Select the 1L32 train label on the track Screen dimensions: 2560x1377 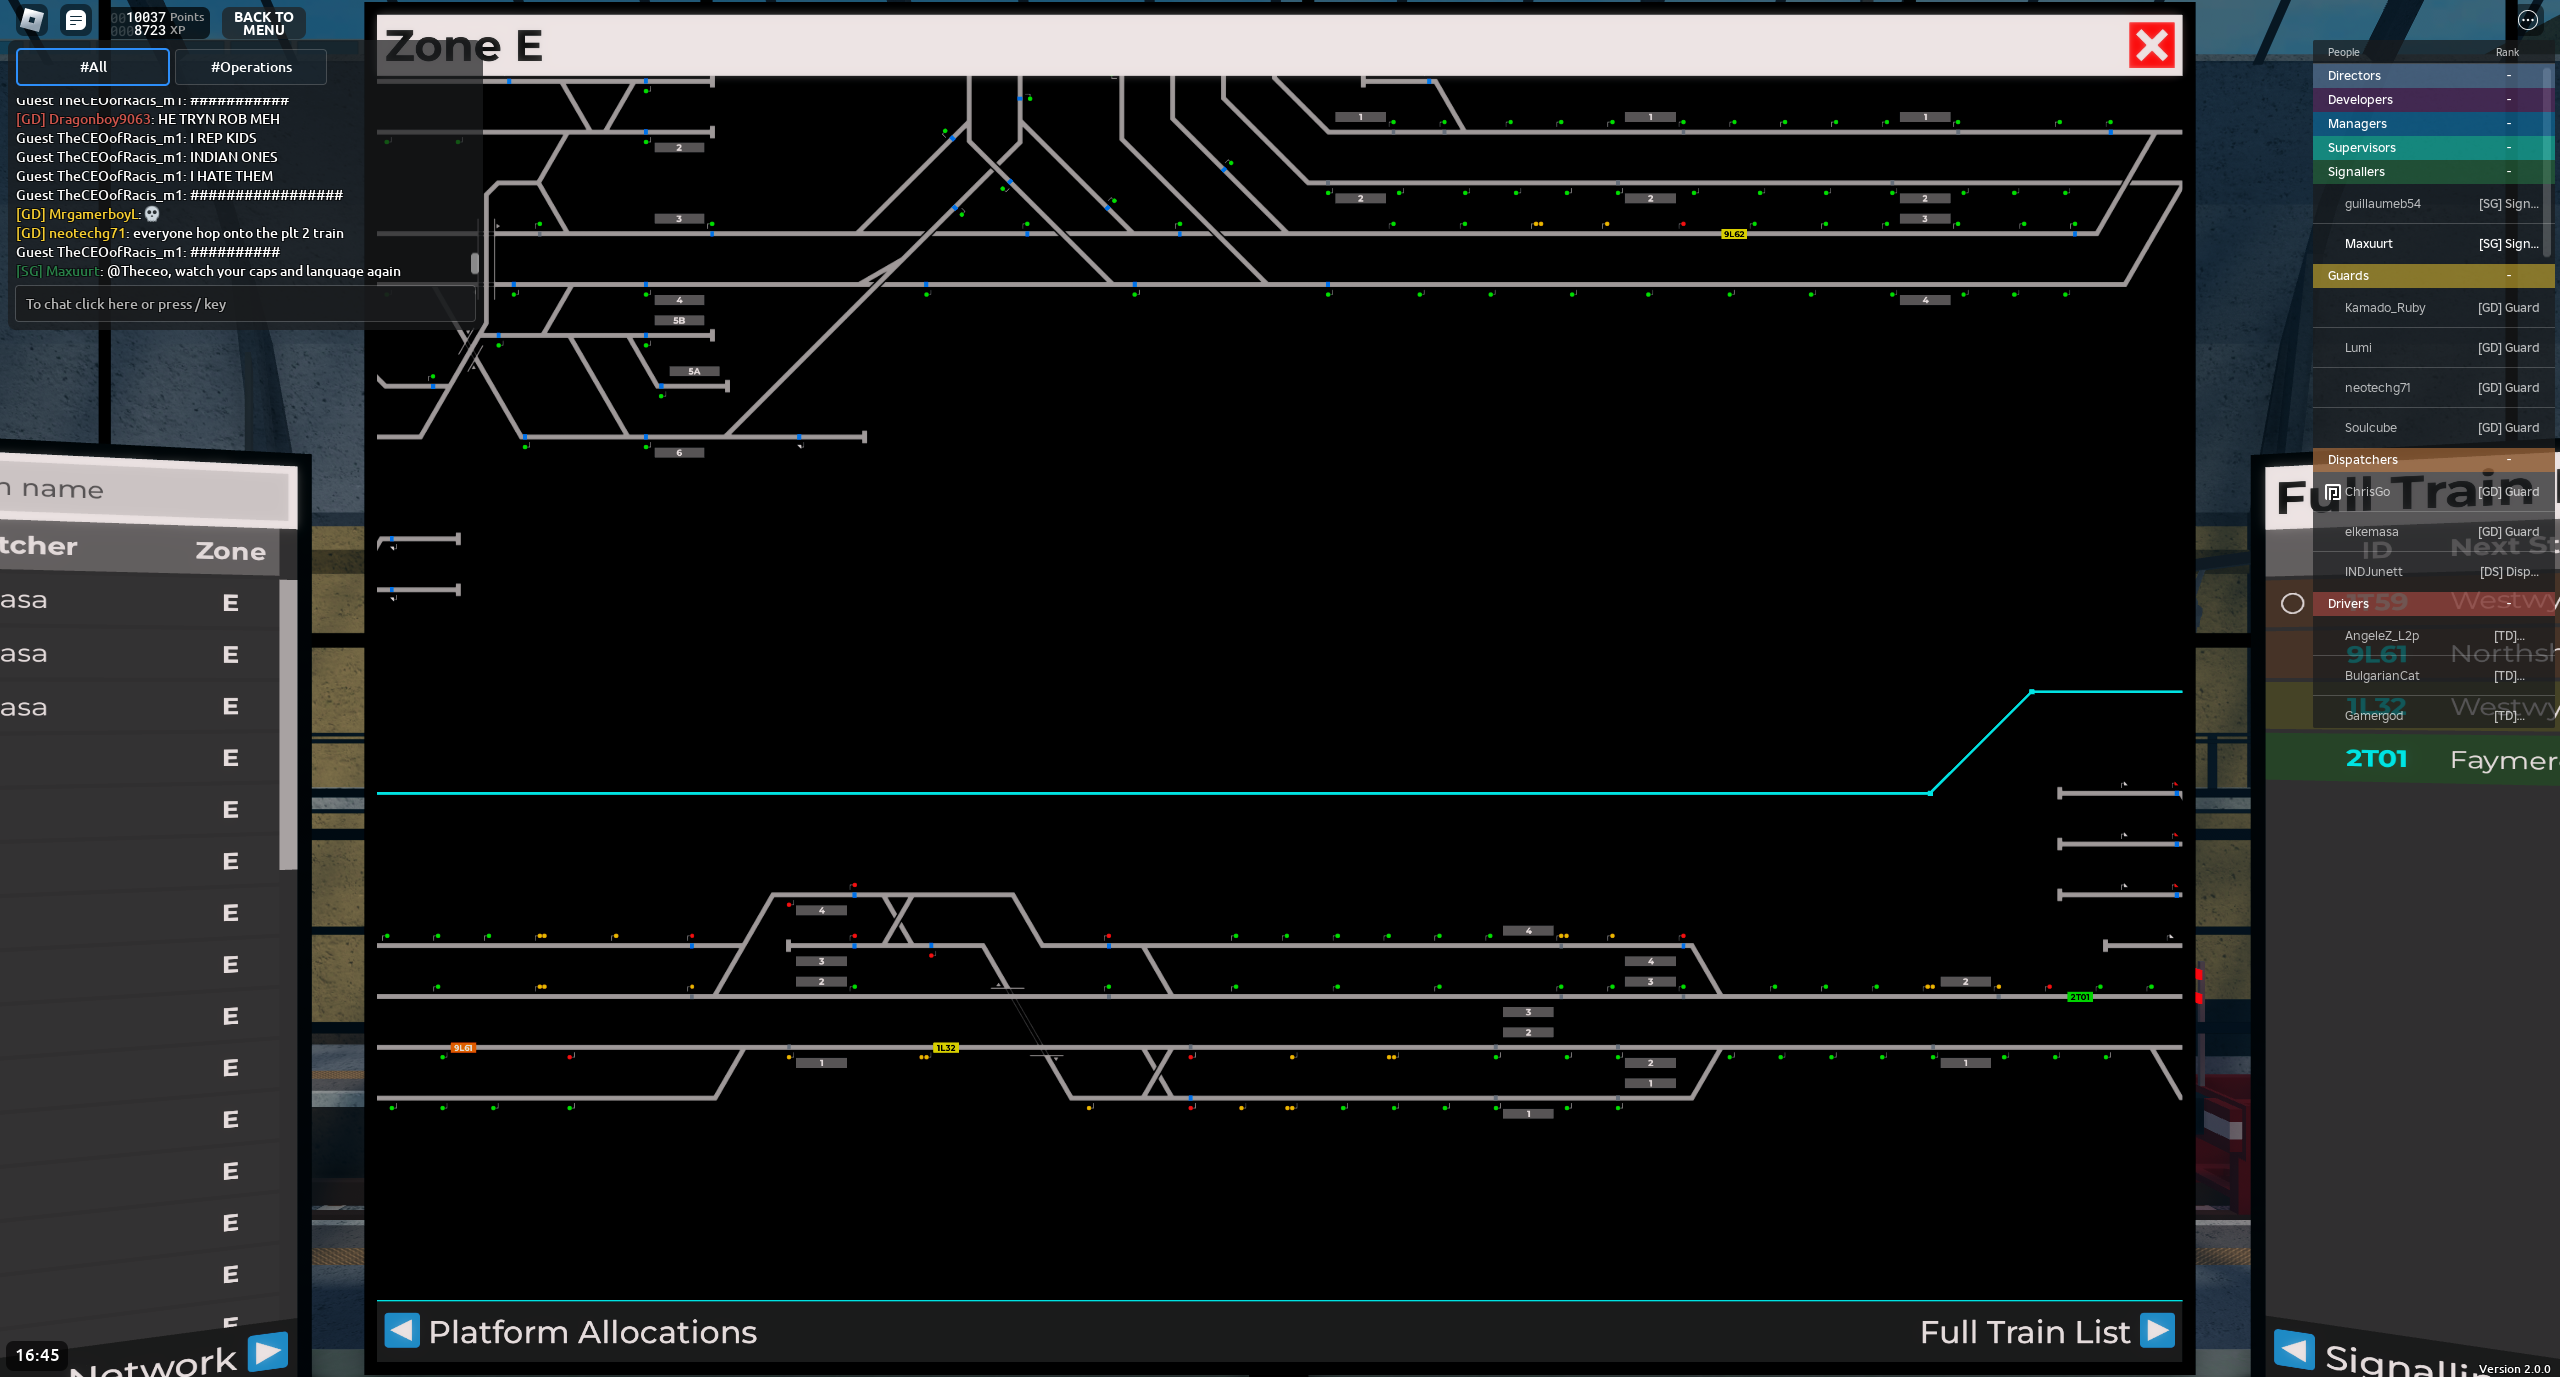click(x=945, y=1048)
